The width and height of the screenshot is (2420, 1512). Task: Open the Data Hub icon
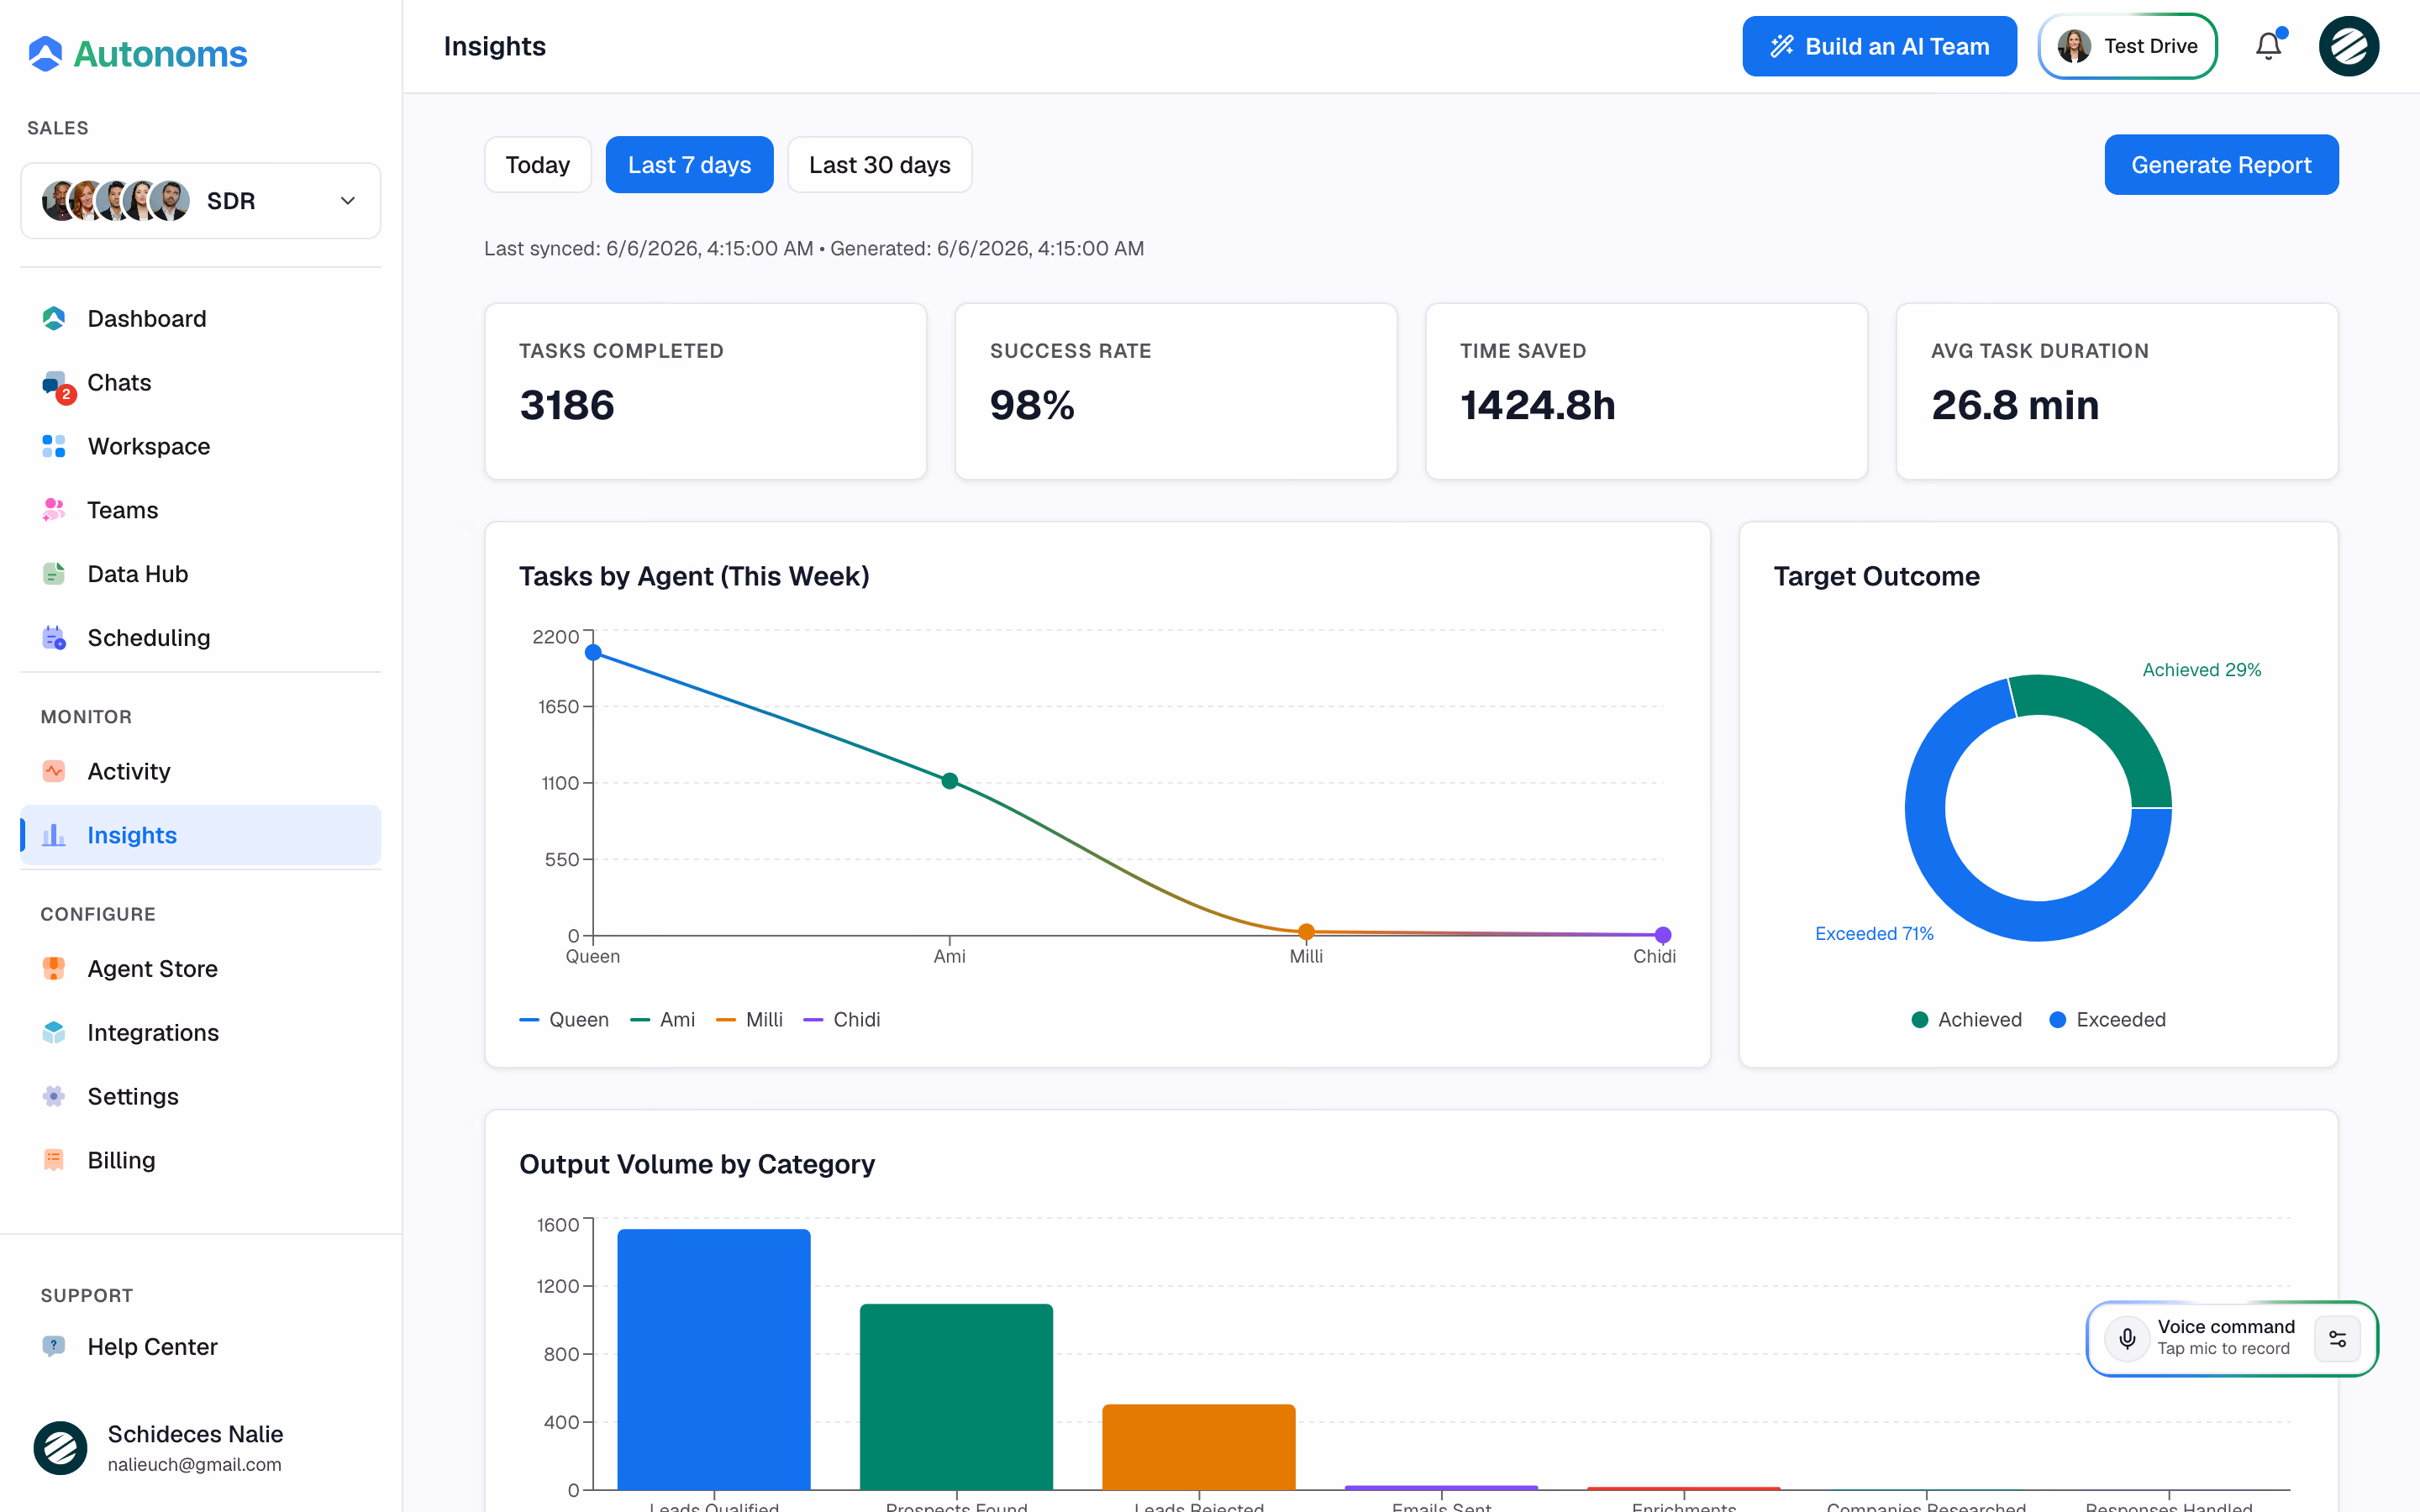click(x=54, y=574)
